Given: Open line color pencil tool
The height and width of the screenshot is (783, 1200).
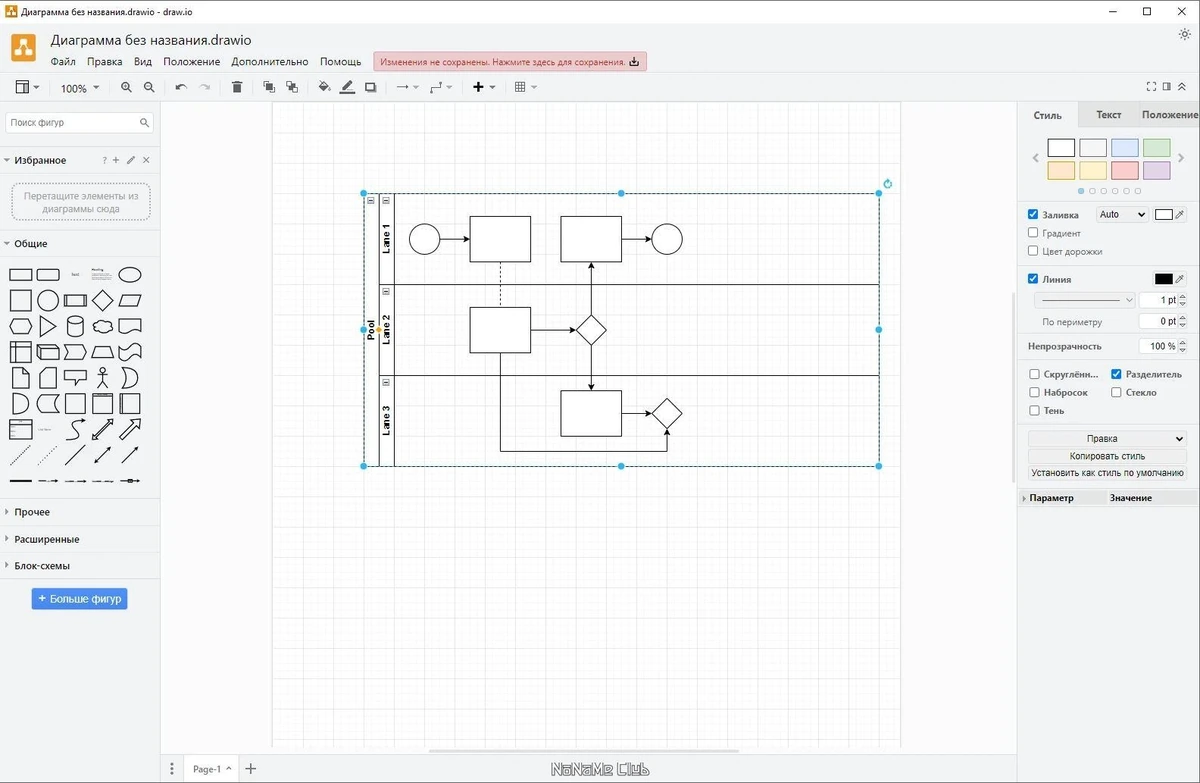Looking at the screenshot, I should [347, 88].
